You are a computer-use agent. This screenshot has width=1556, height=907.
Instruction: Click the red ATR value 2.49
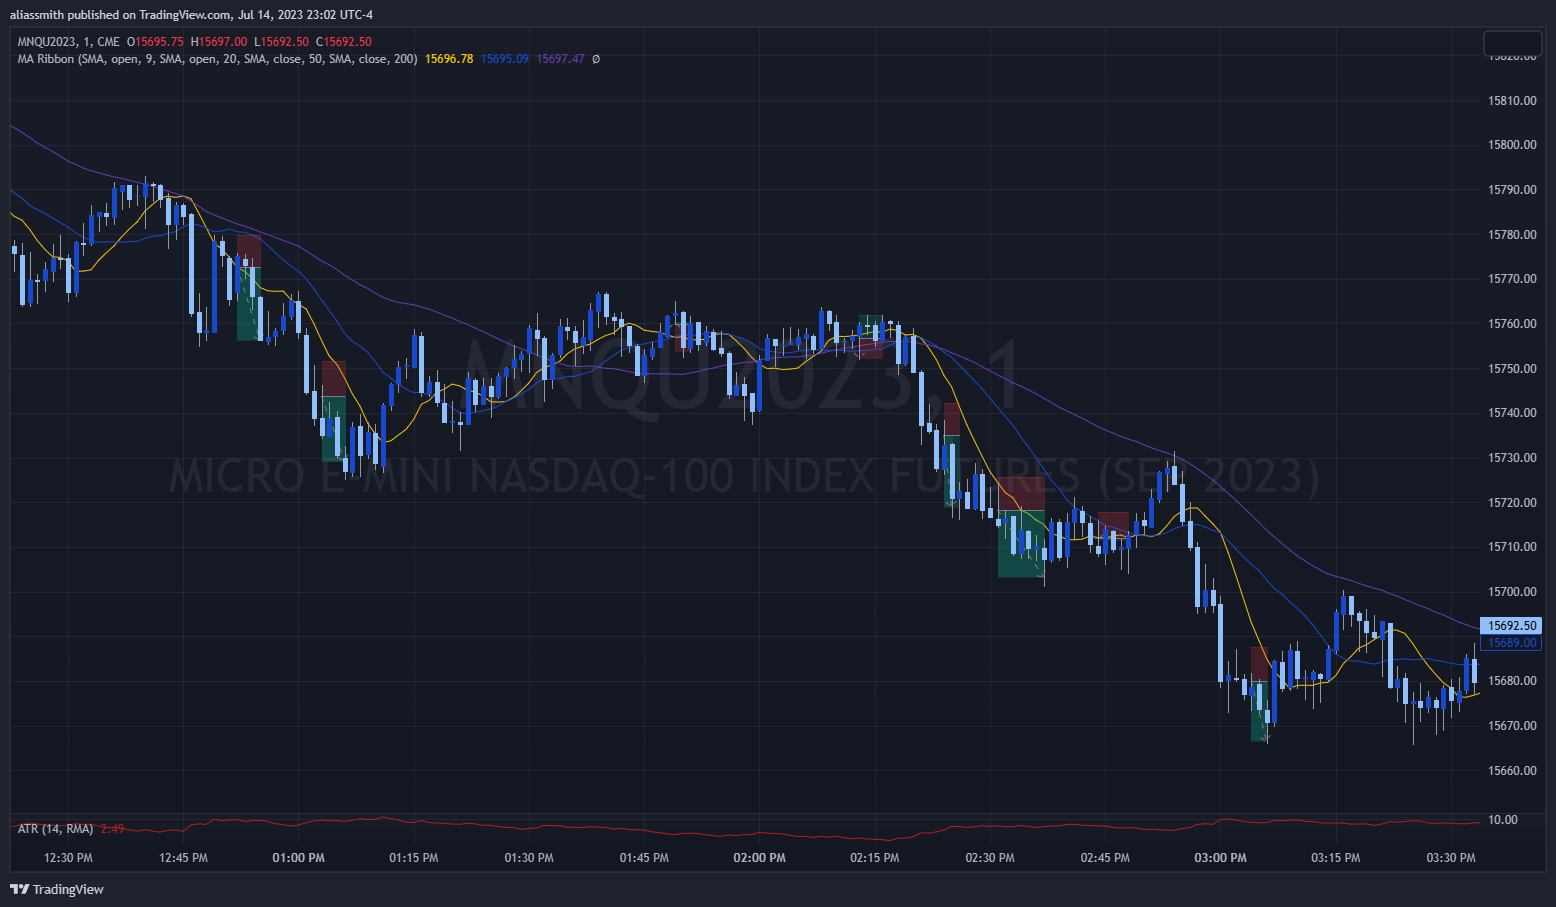112,829
